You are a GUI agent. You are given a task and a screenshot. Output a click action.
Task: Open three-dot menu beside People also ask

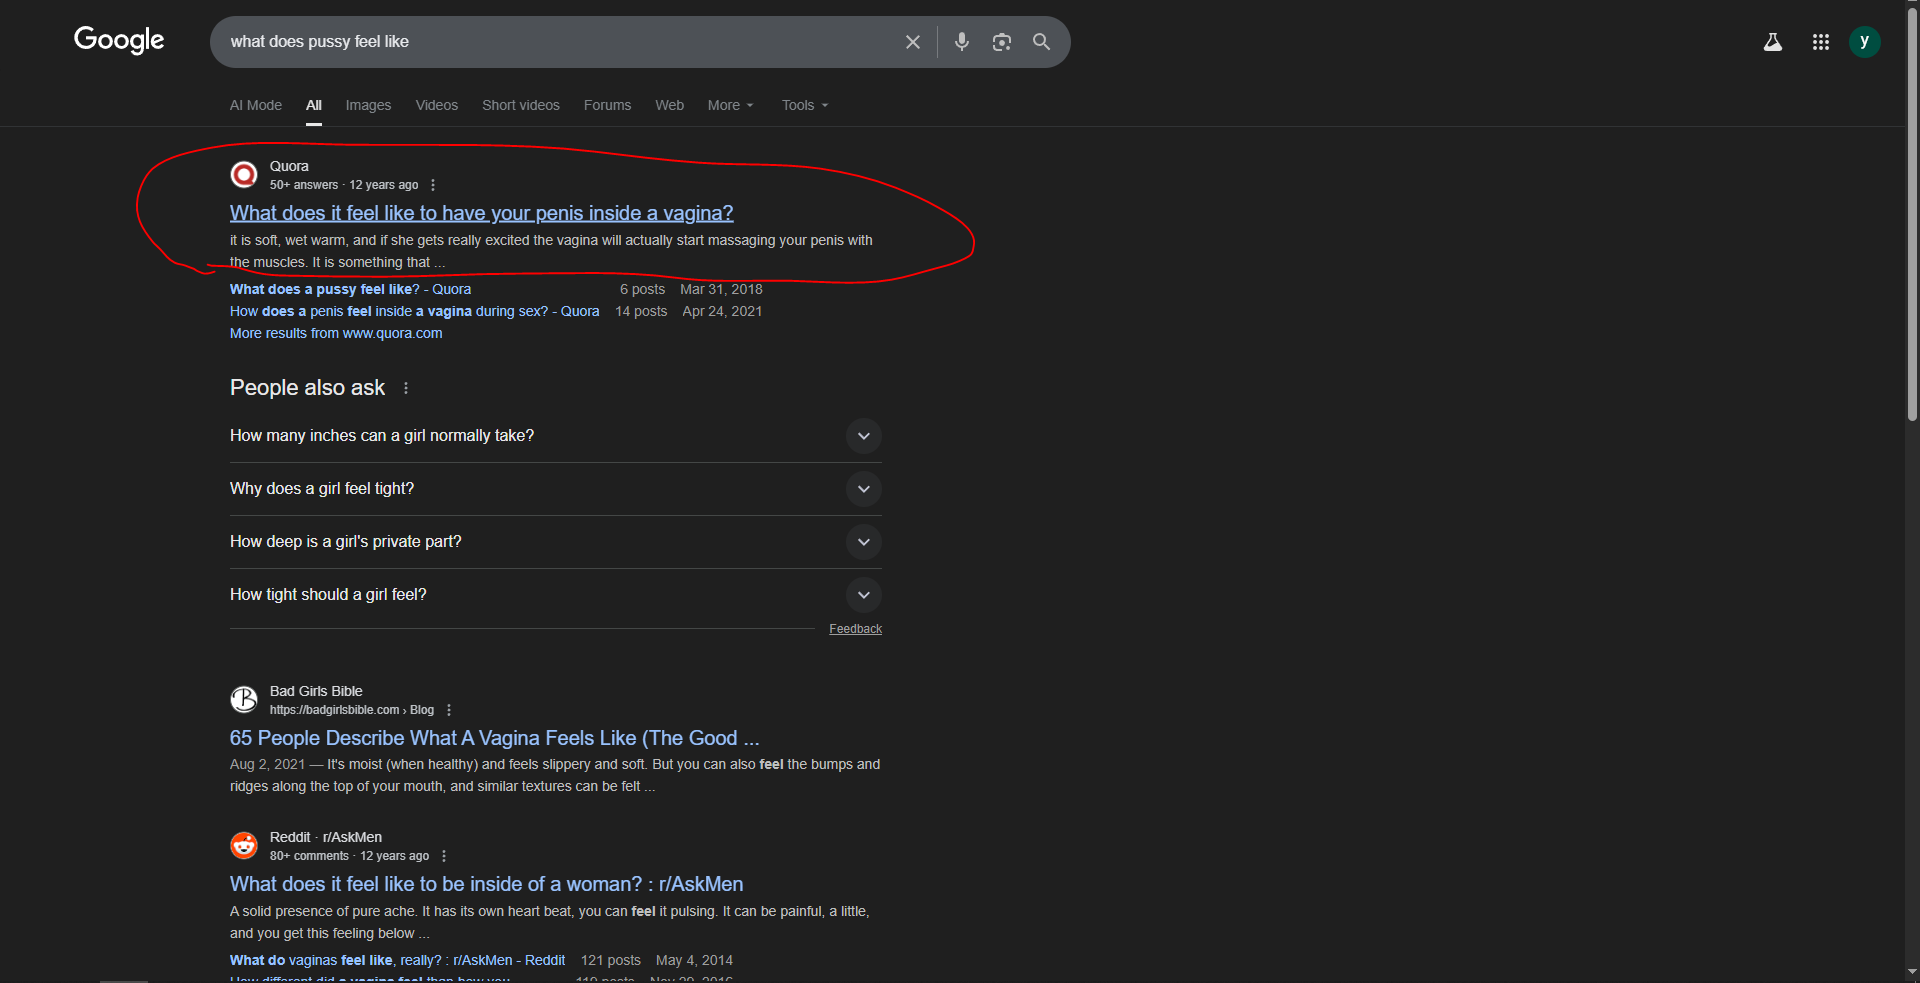pos(406,388)
